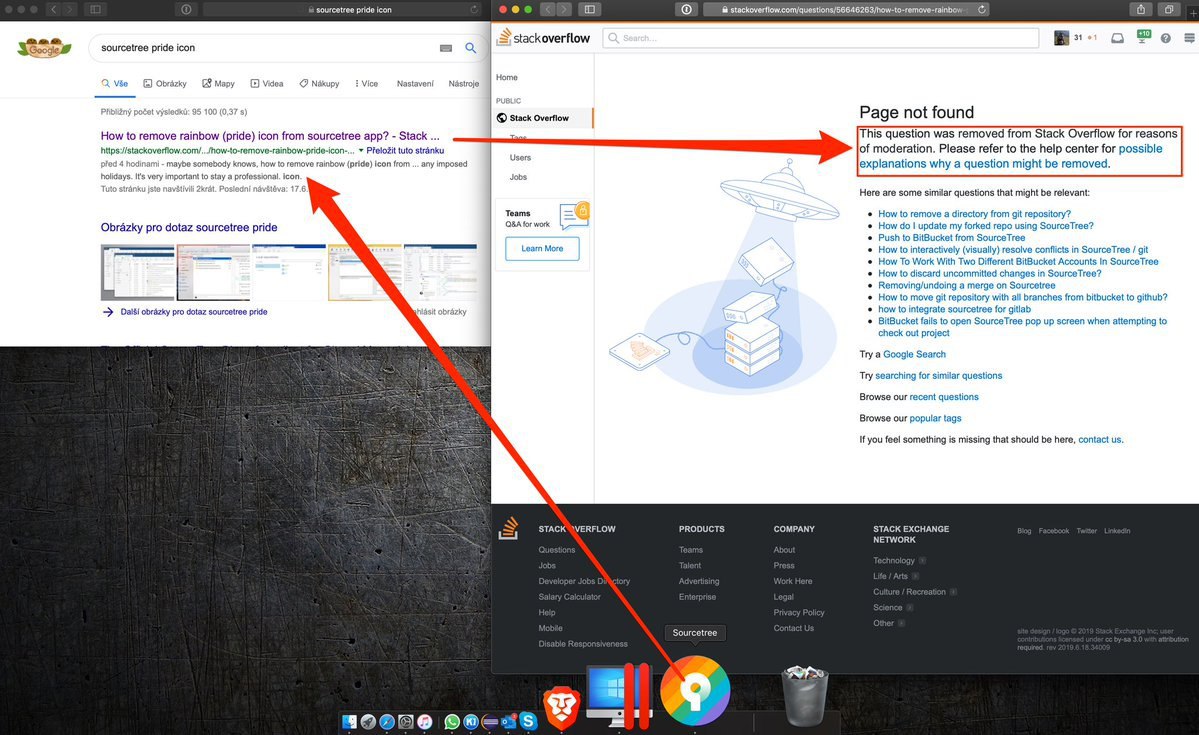This screenshot has width=1199, height=735.
Task: Click Learn More button in Teams box
Action: pyautogui.click(x=542, y=249)
